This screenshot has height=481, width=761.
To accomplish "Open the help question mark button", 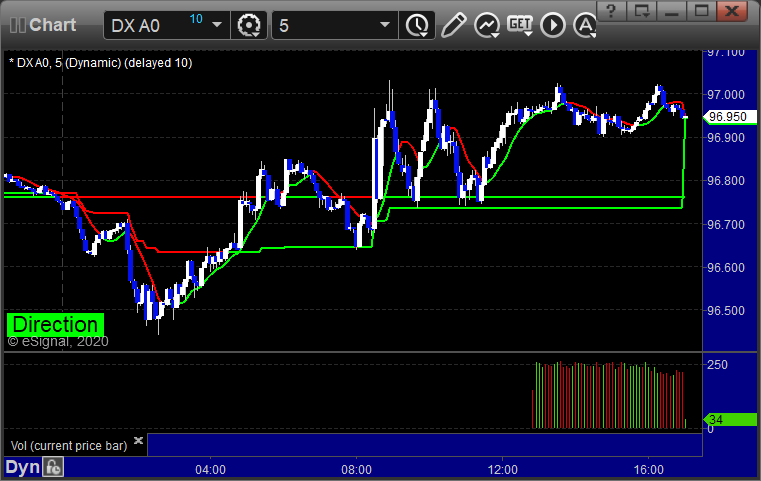I will (x=611, y=11).
